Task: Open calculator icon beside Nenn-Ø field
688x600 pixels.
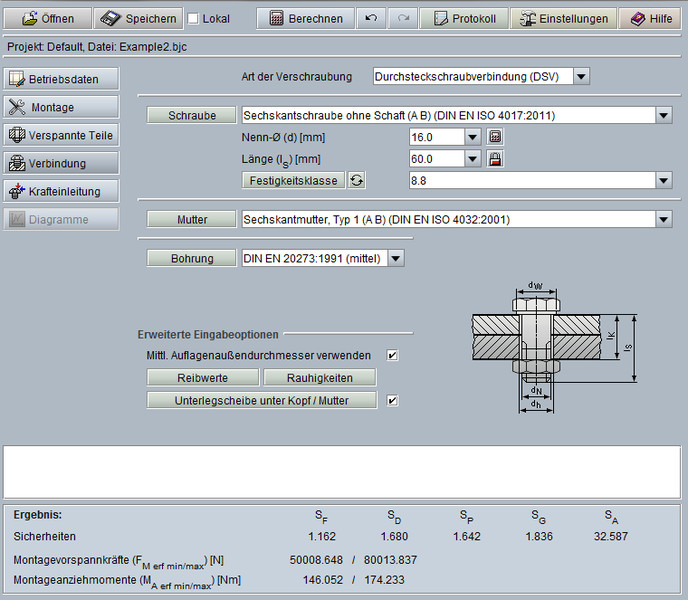Action: pyautogui.click(x=495, y=137)
